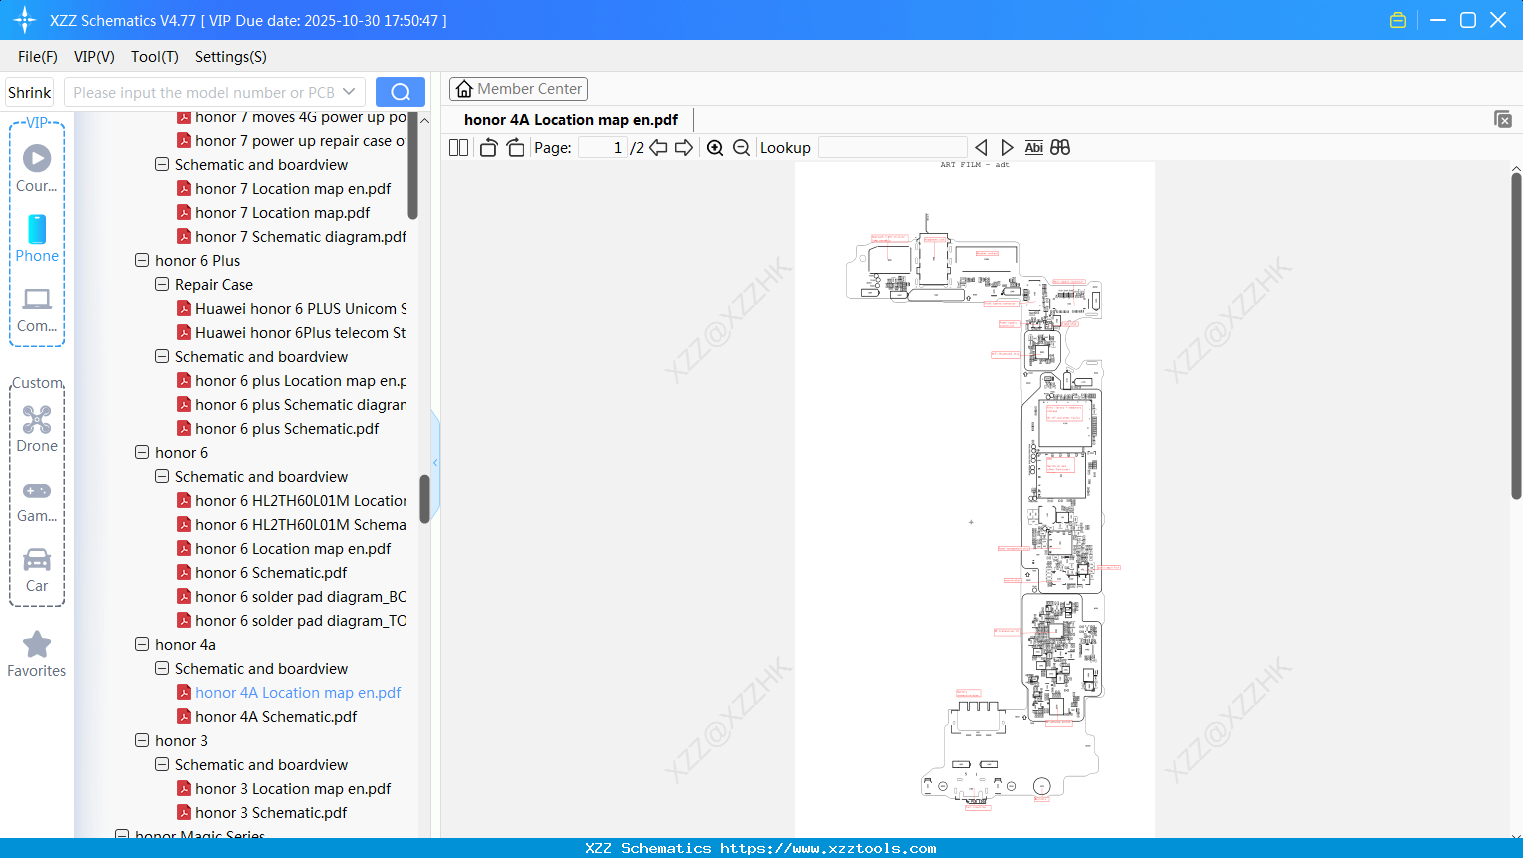Open honor 6 Schematic.pdf
1523x858 pixels.
[x=271, y=573]
